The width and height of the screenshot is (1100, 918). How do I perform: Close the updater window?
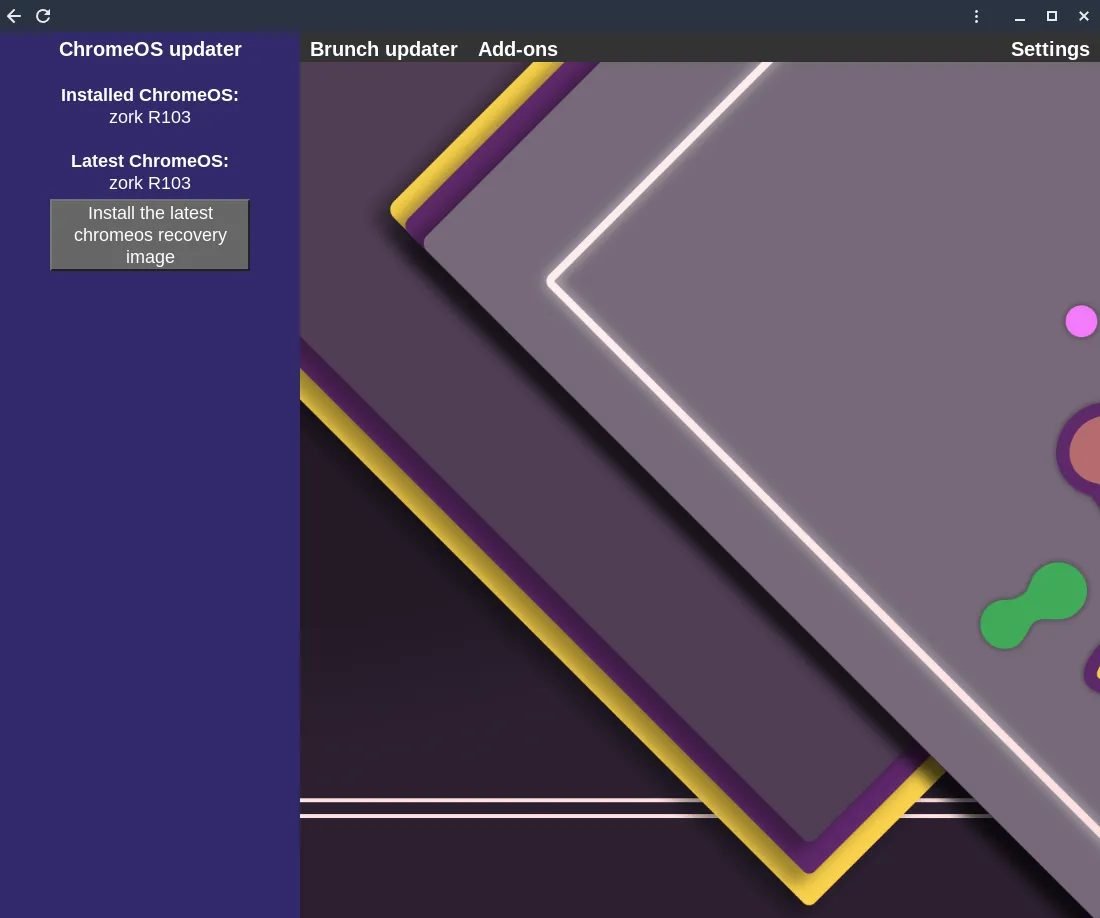click(1083, 16)
